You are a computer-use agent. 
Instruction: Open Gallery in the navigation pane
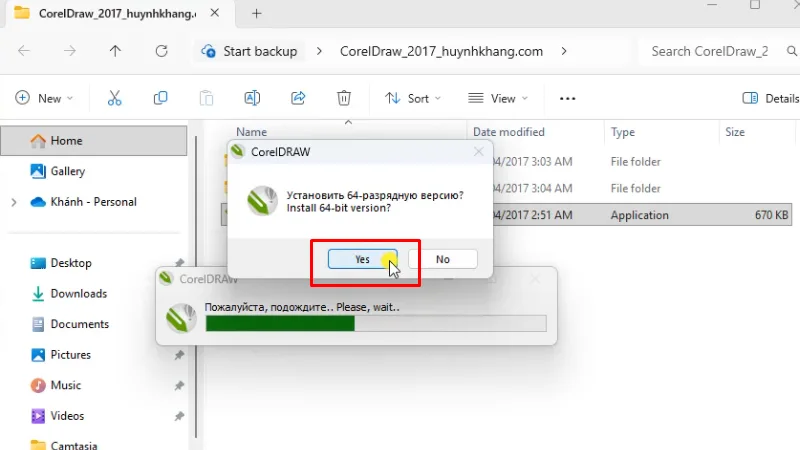click(x=68, y=171)
